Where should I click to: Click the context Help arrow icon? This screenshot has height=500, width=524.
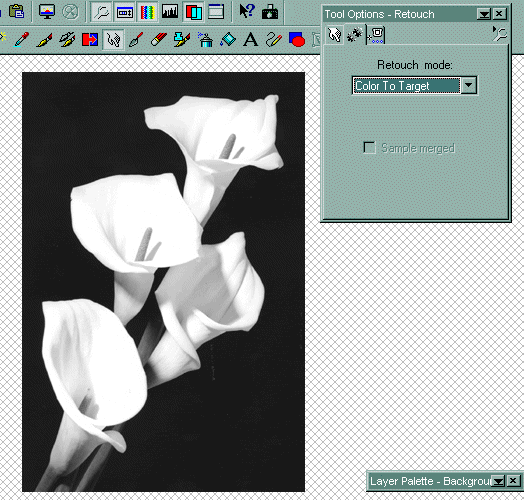(247, 11)
